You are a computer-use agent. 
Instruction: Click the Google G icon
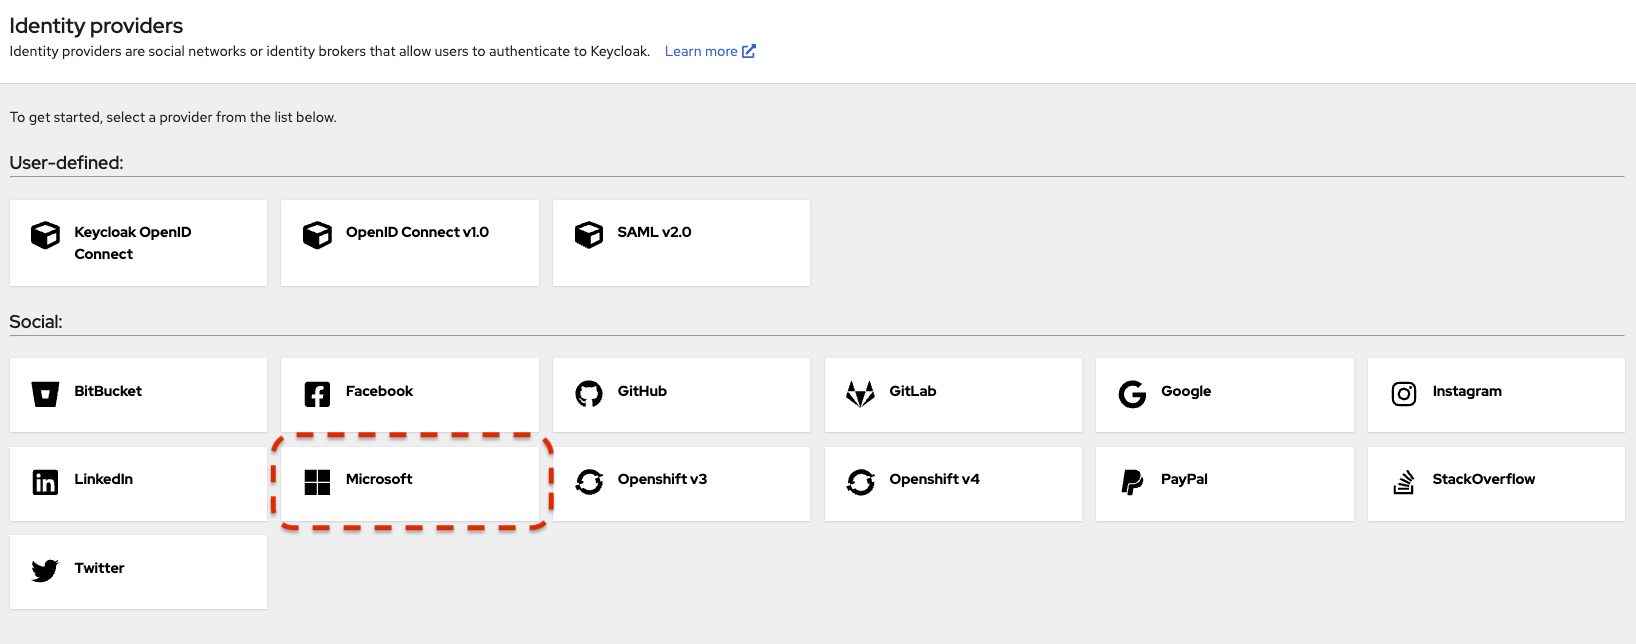1132,394
